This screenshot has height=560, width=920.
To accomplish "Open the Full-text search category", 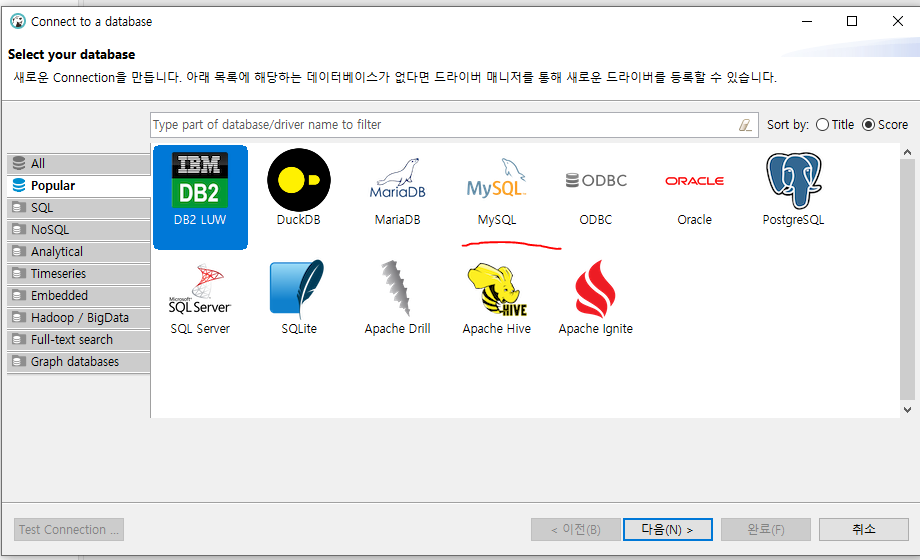I will (x=79, y=340).
